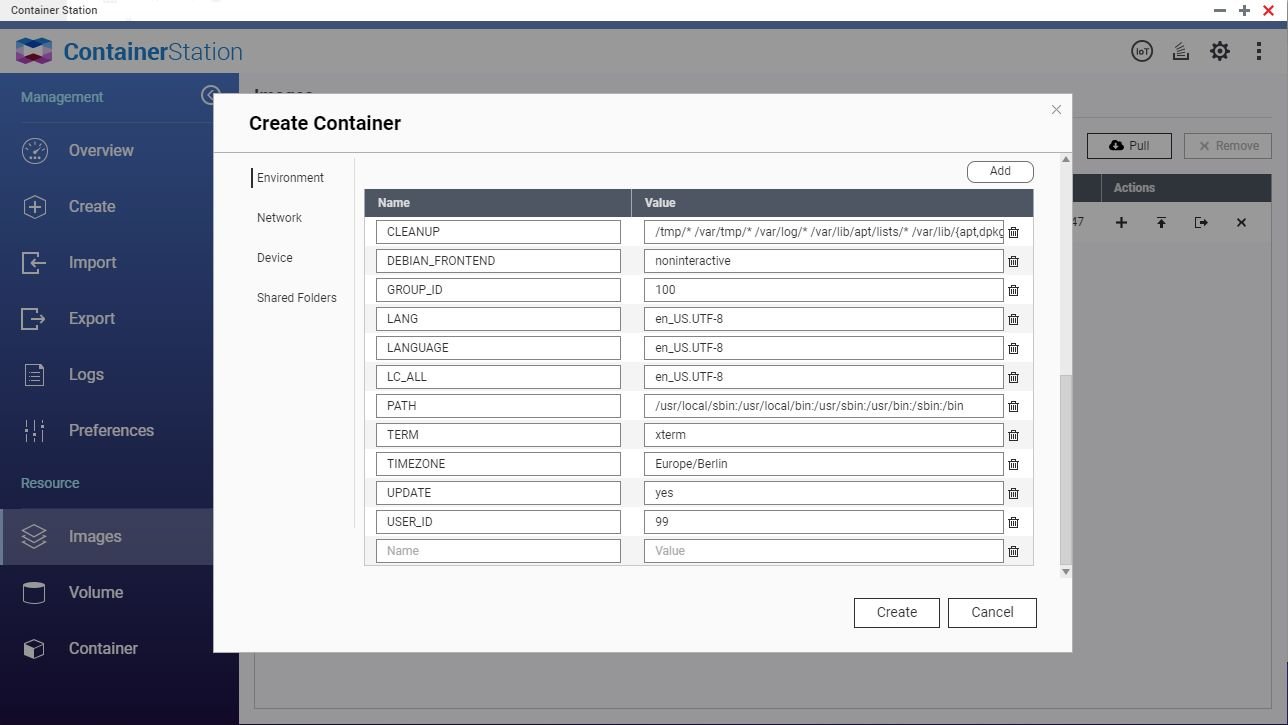Remove the USER_ID variable with trash icon
This screenshot has width=1288, height=725.
pyautogui.click(x=1013, y=522)
